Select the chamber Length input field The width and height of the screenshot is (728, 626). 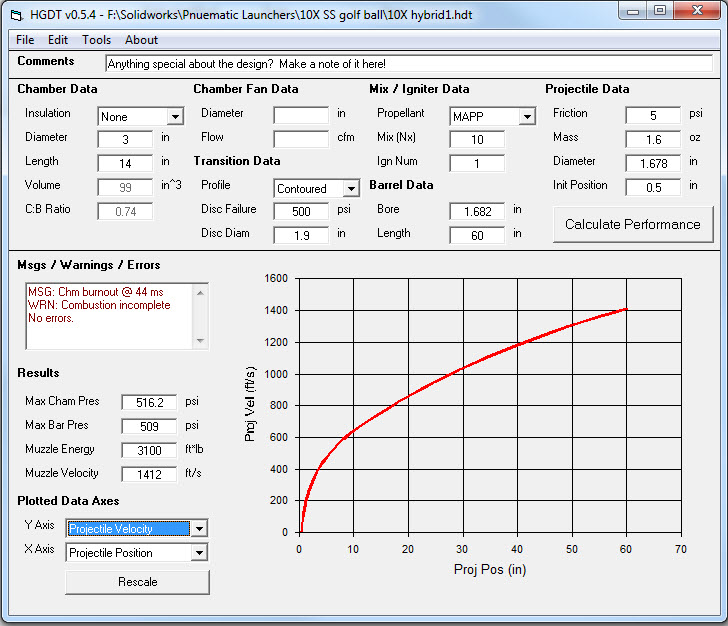(125, 162)
